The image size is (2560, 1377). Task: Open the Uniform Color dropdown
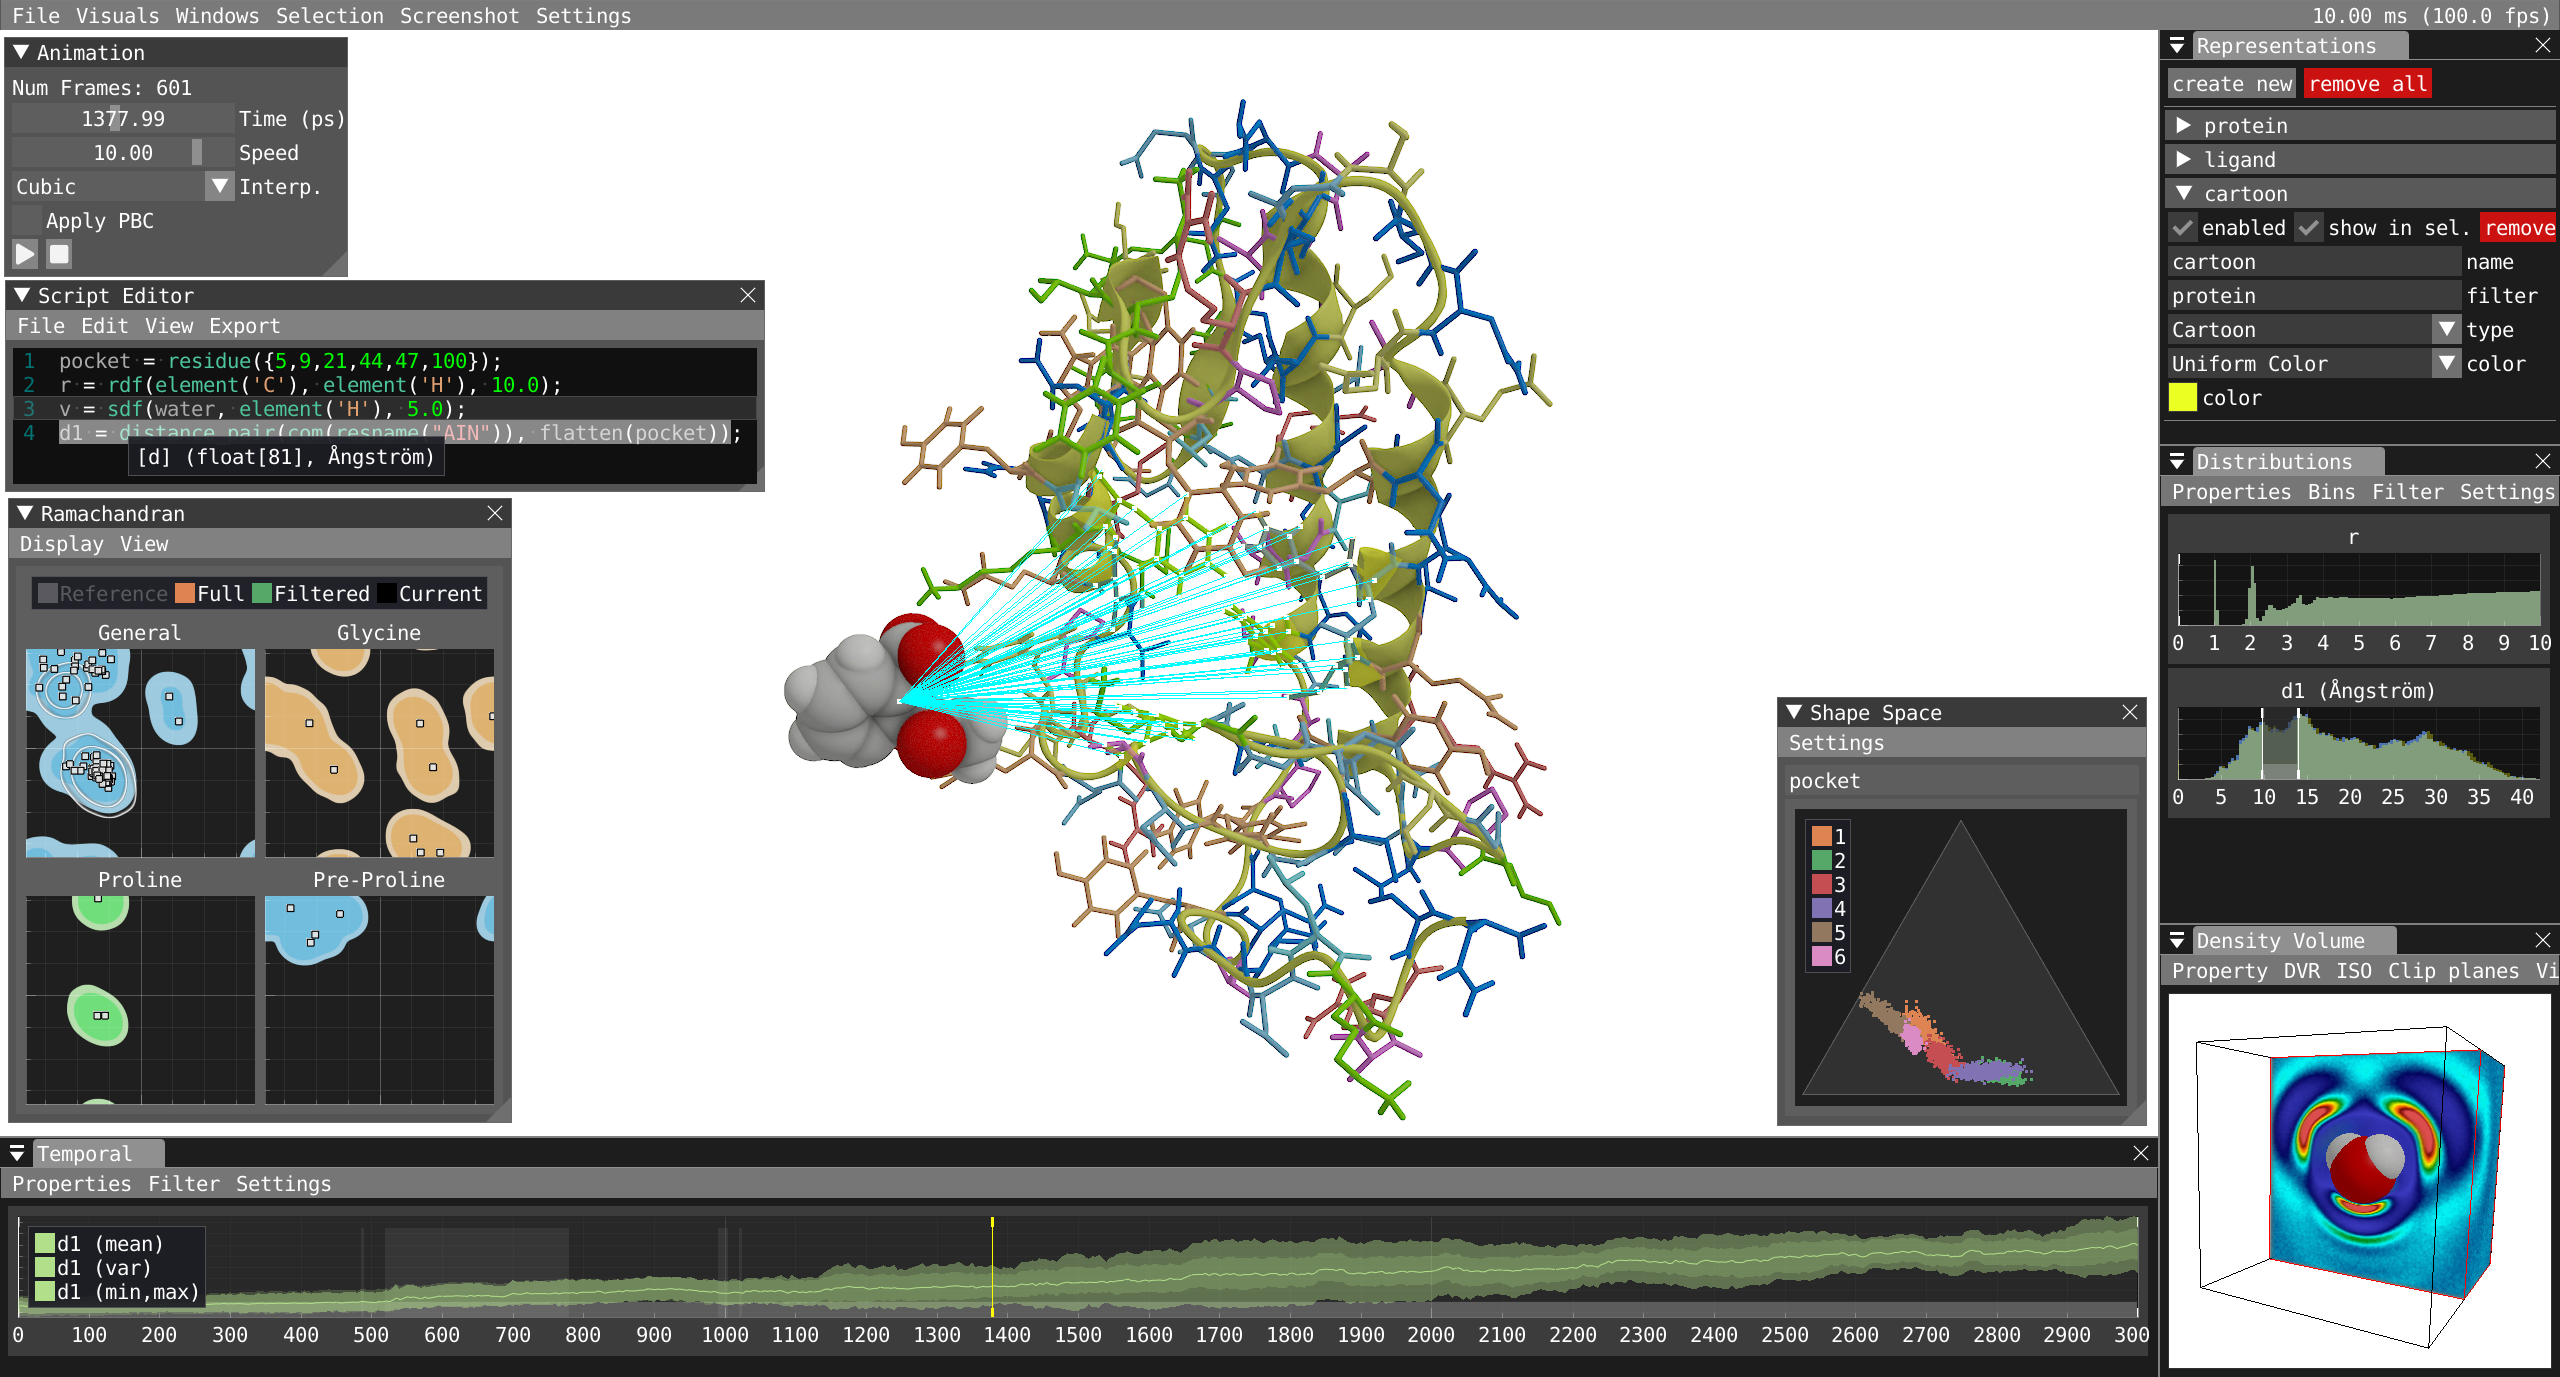click(2448, 363)
